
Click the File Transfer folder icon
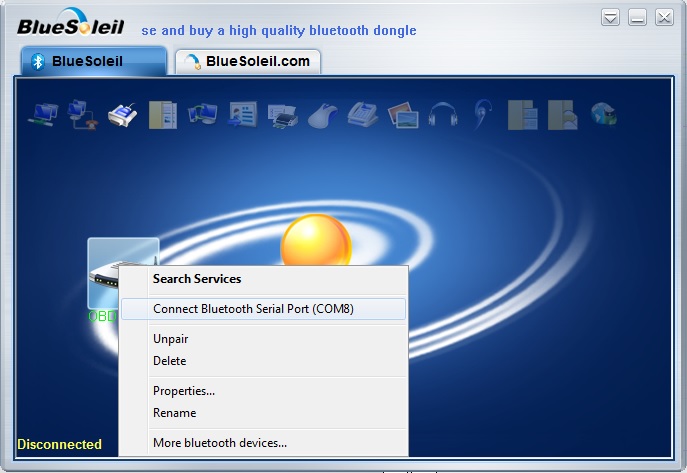tap(163, 115)
